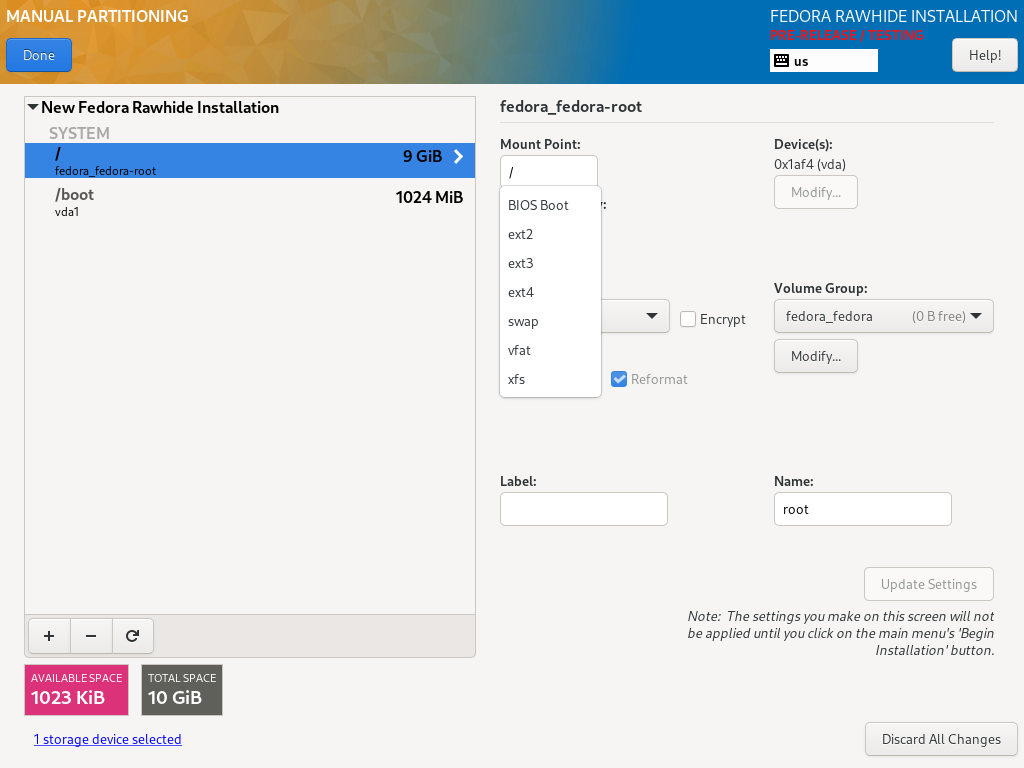Open the 1 storage device selected link
This screenshot has width=1024, height=768.
108,739
